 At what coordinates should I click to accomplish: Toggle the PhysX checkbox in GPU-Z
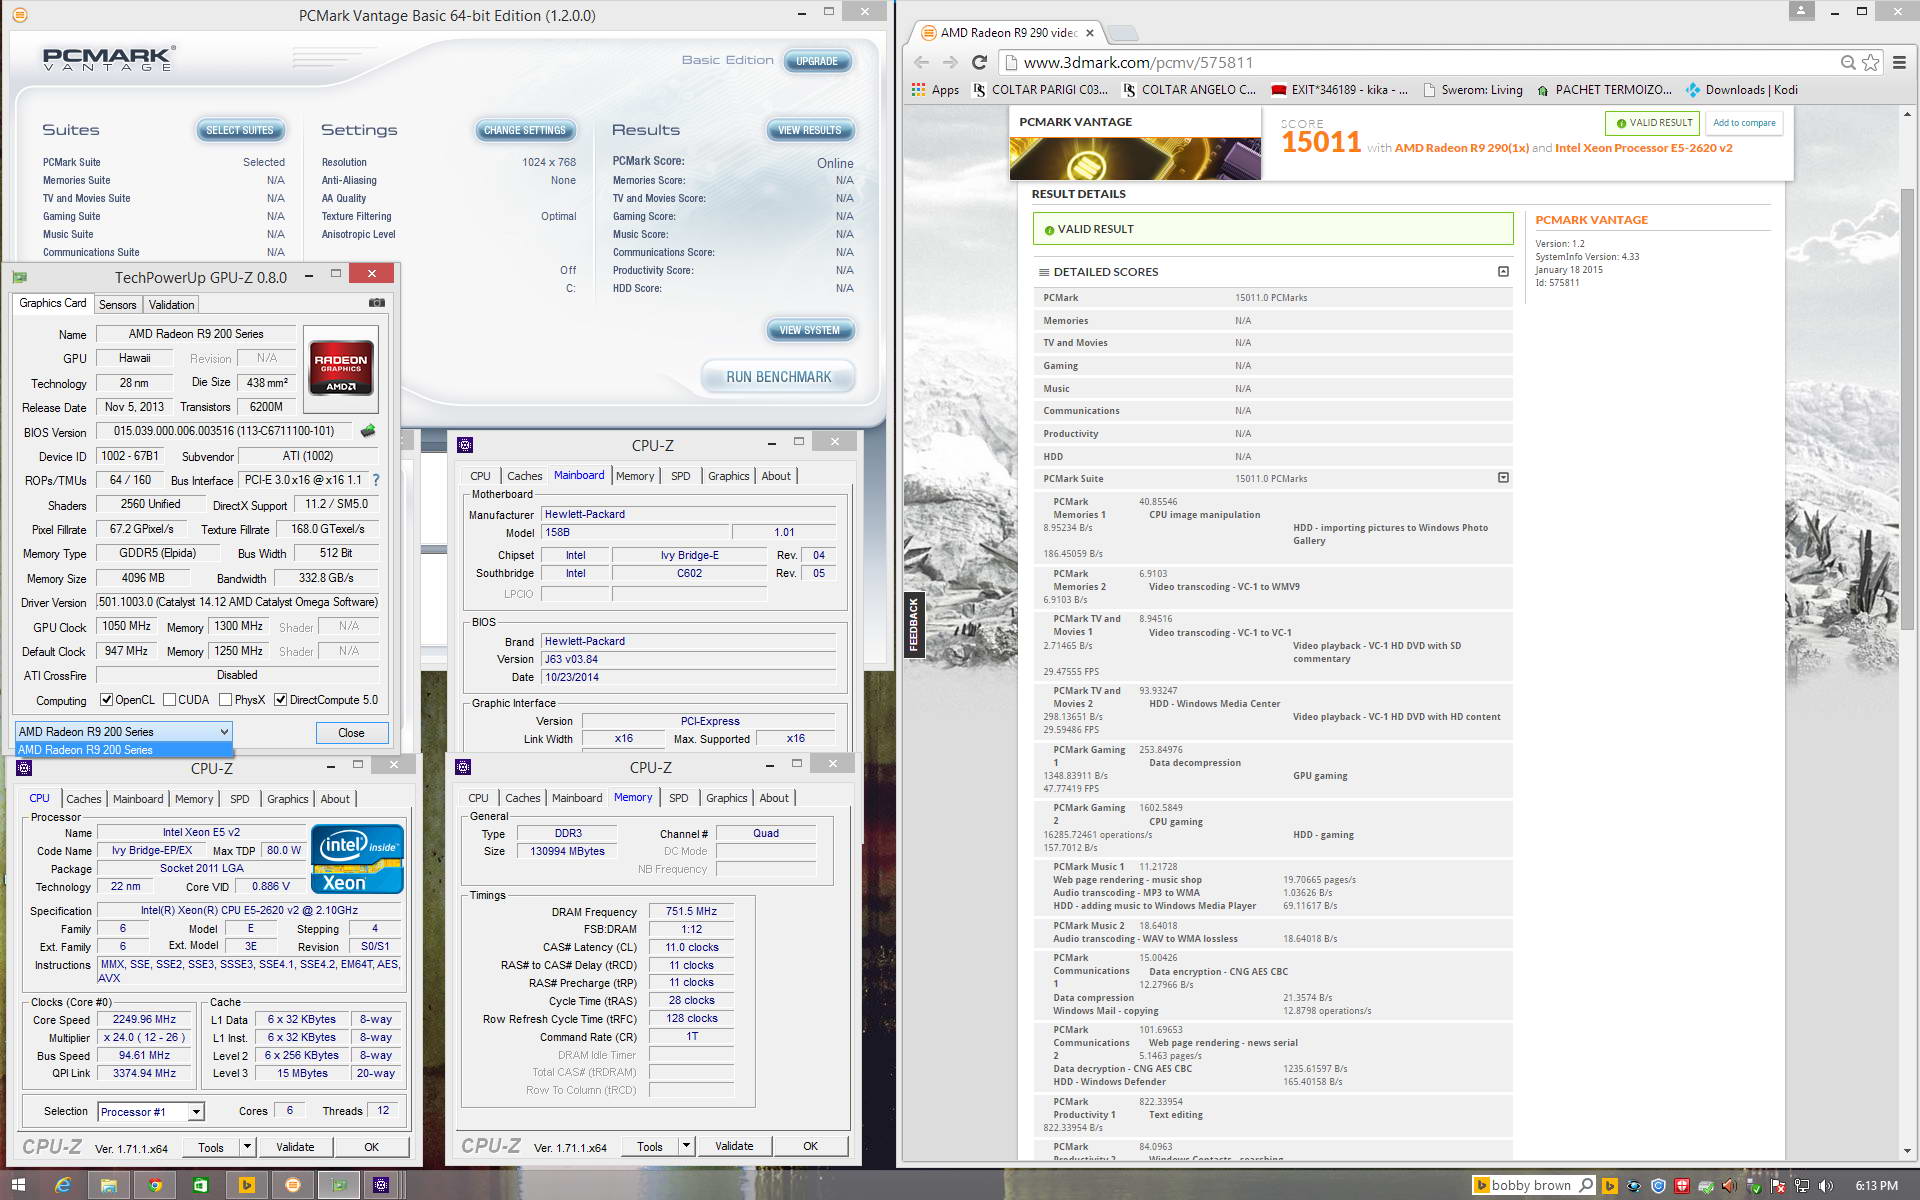[x=225, y=700]
